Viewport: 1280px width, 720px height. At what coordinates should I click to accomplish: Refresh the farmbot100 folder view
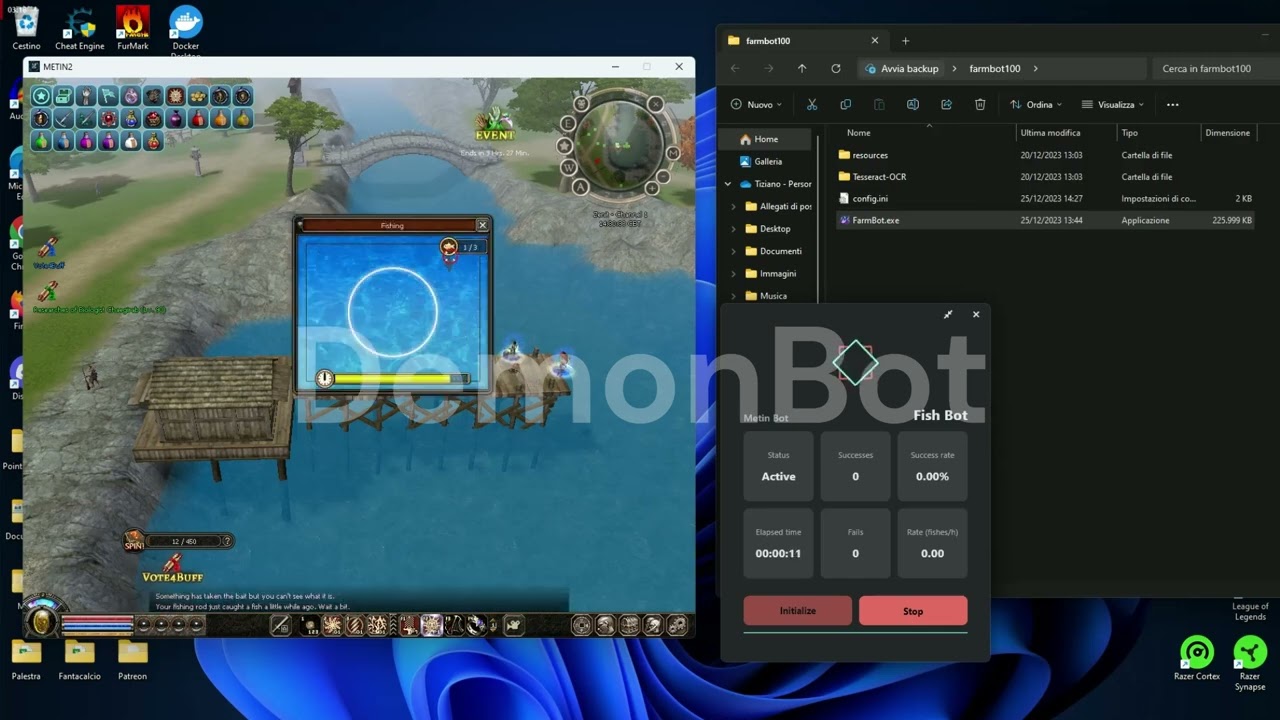836,68
